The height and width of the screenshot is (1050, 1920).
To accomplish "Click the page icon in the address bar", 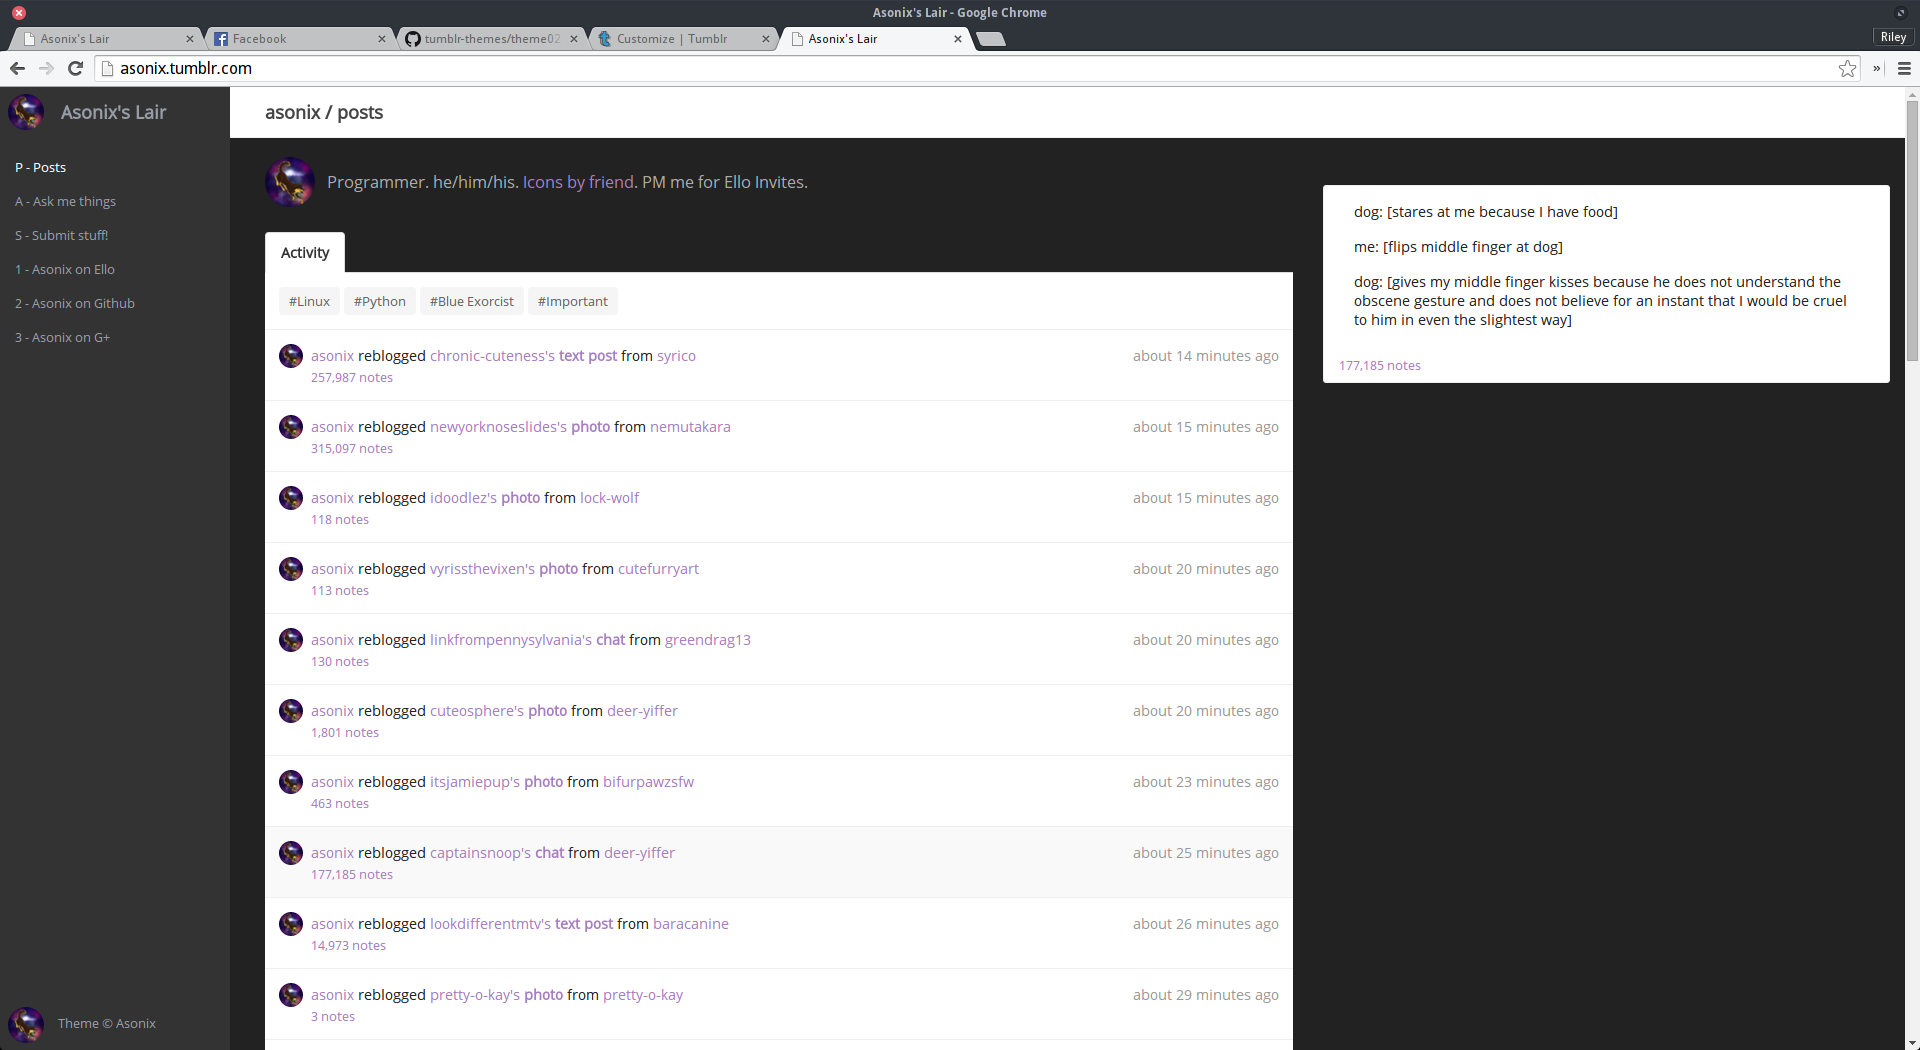I will pyautogui.click(x=107, y=68).
